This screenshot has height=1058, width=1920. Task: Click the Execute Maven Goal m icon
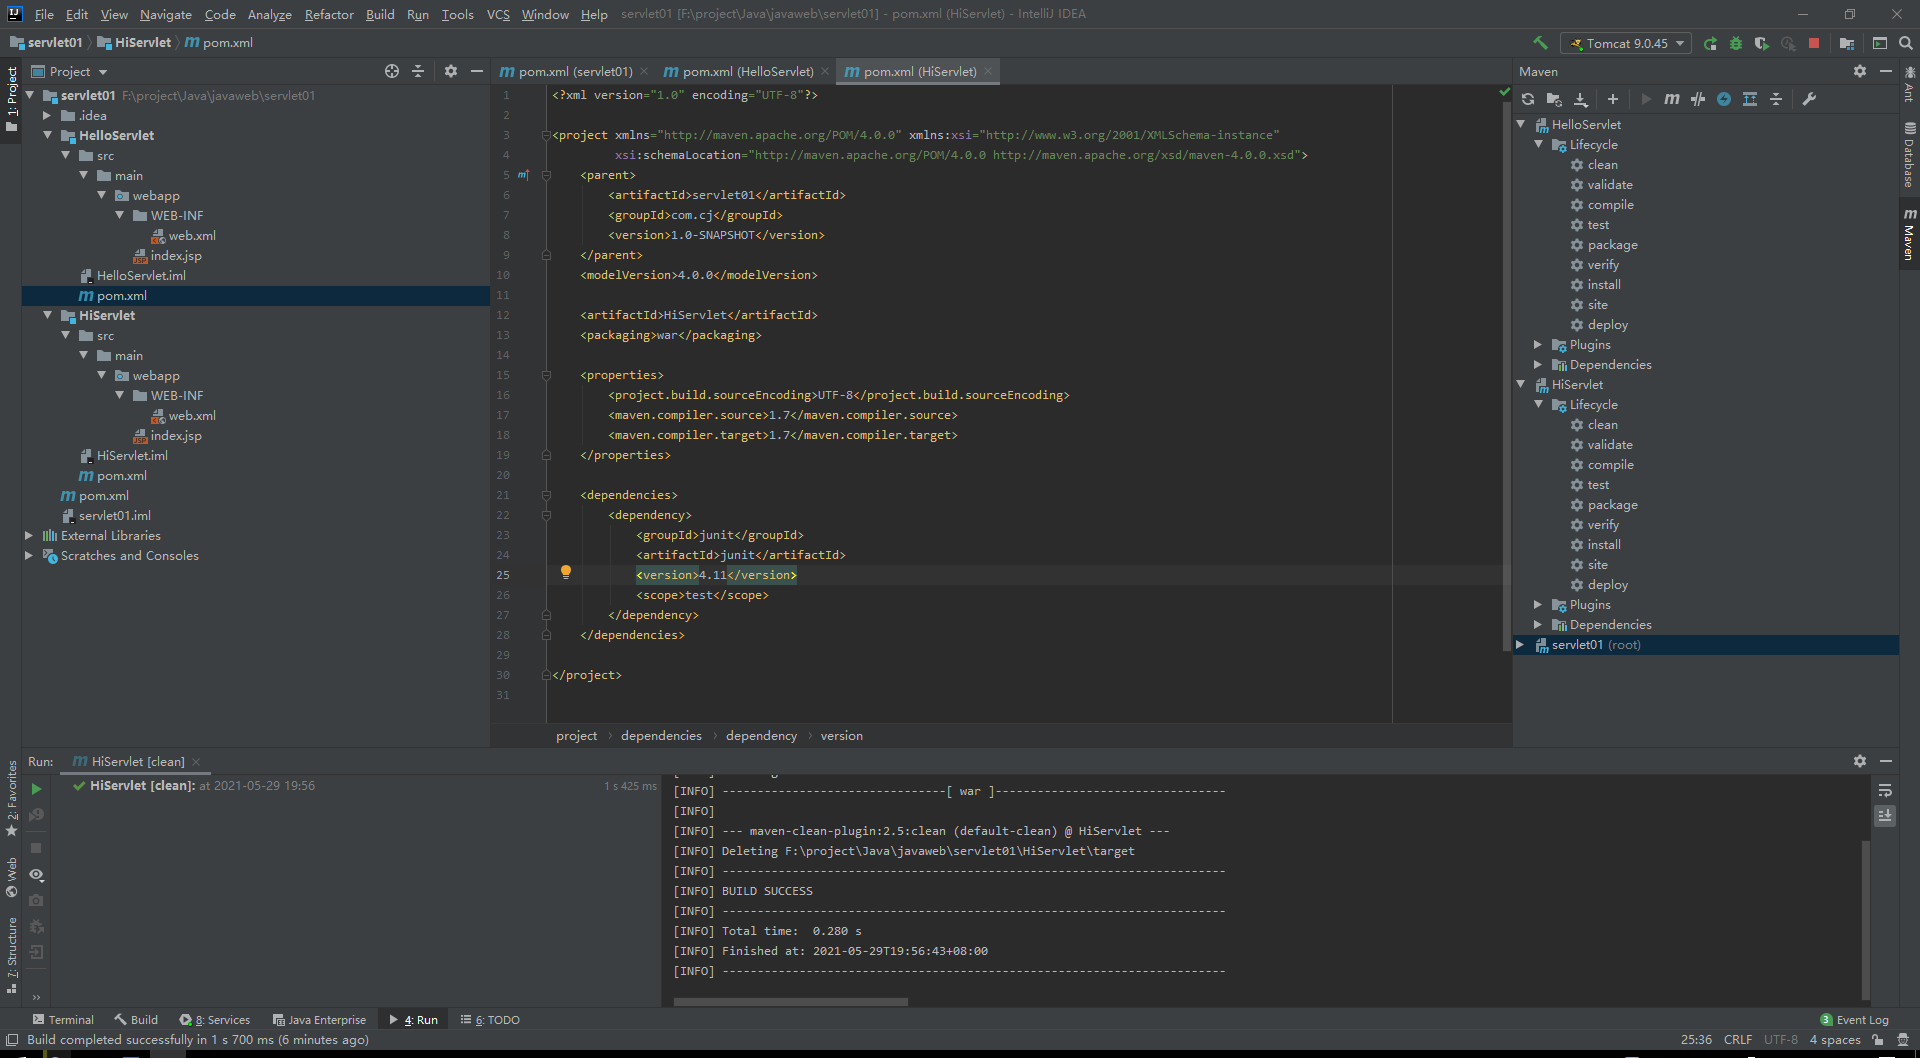pos(1672,99)
